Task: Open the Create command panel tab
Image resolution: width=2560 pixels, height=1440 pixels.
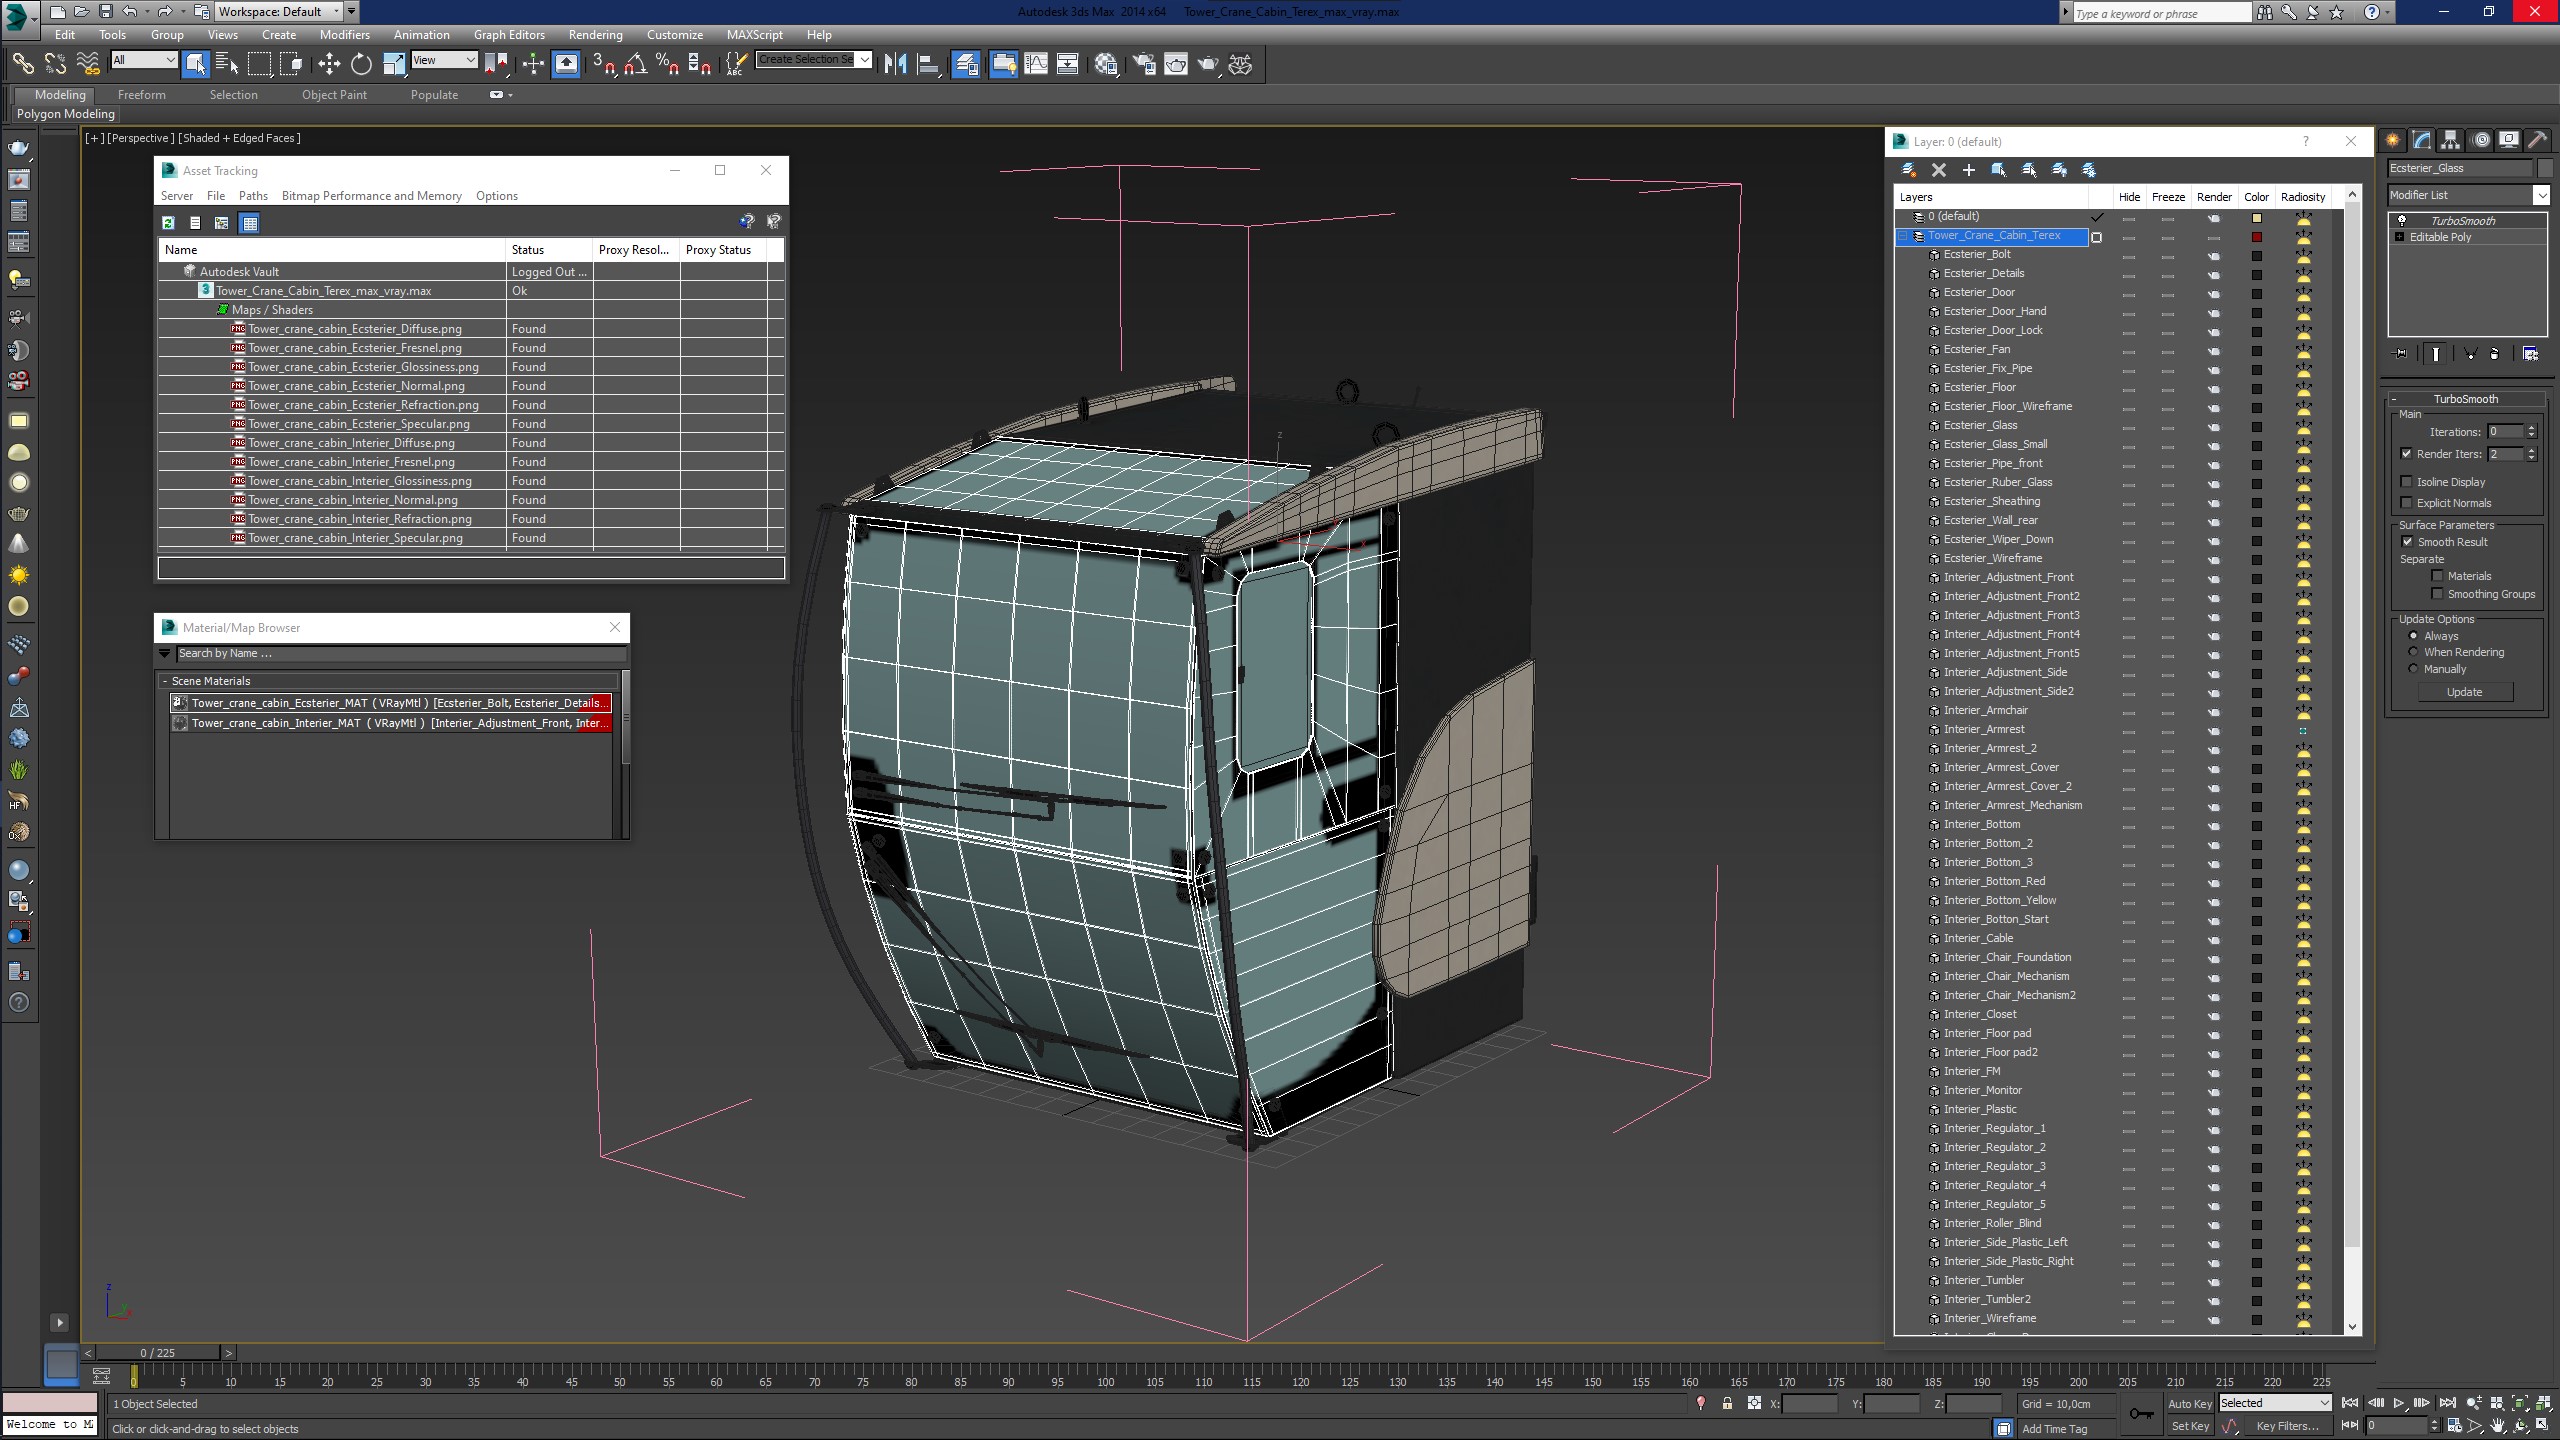Action: (x=2392, y=140)
